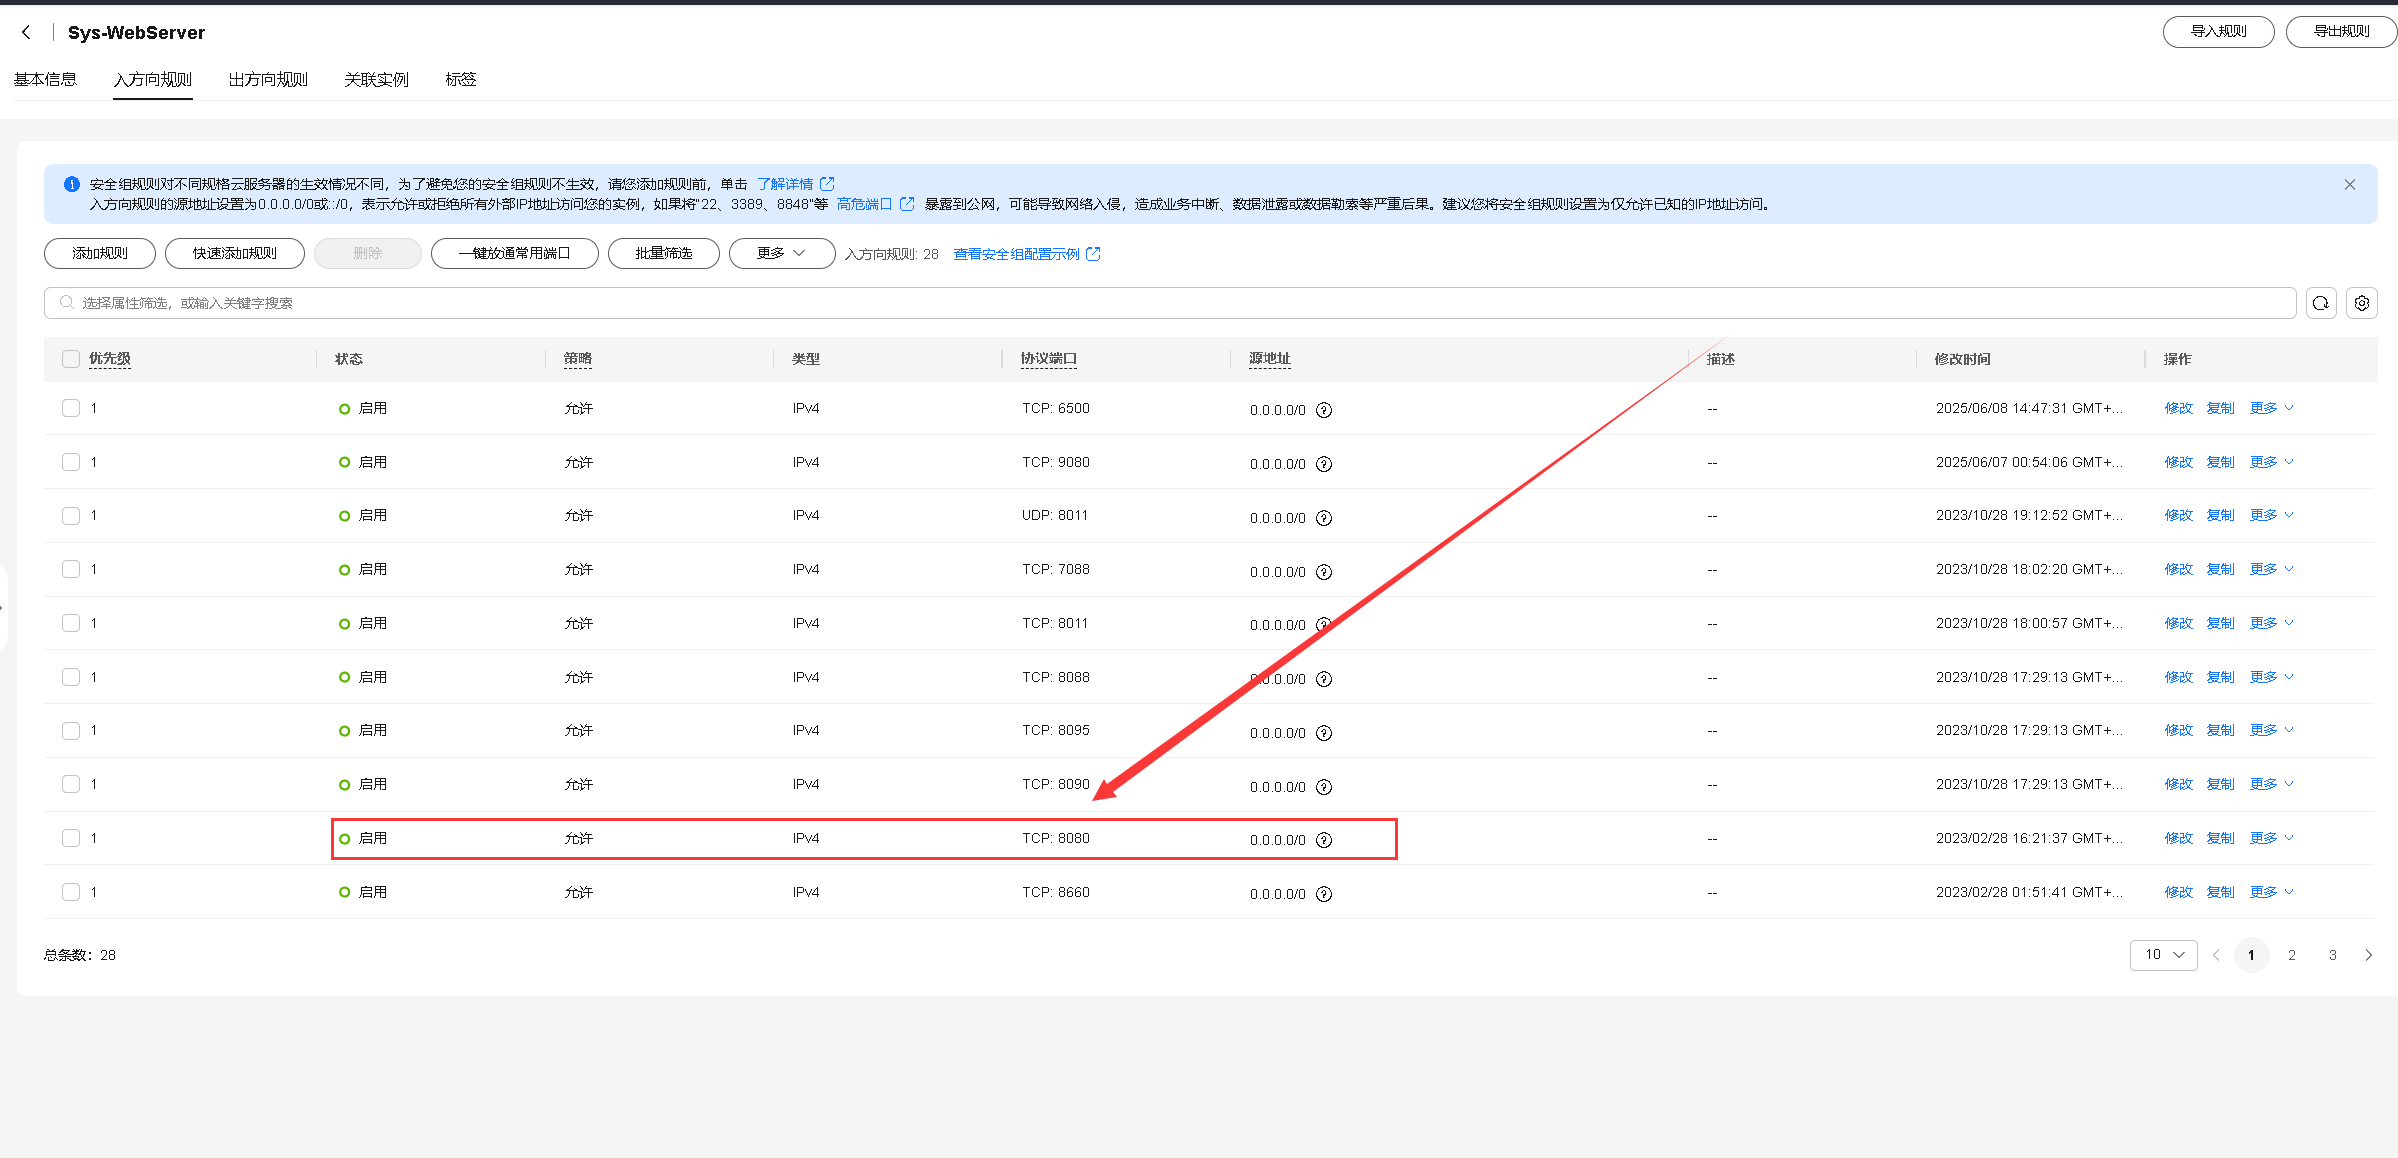Expand the 更多 dropdown in toolbar
The width and height of the screenshot is (2398, 1158).
[781, 254]
